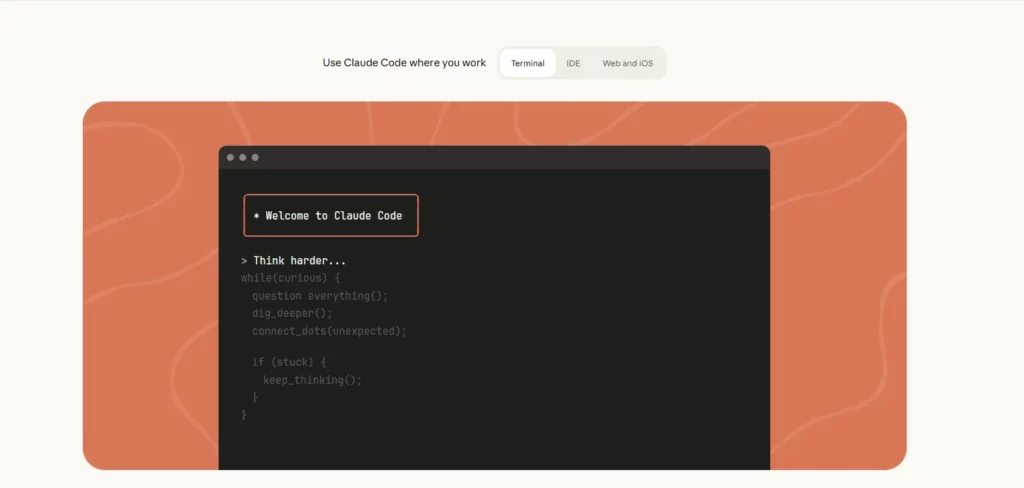Open the Web and iOS tab
Viewport: 1024px width, 488px height.
(628, 63)
